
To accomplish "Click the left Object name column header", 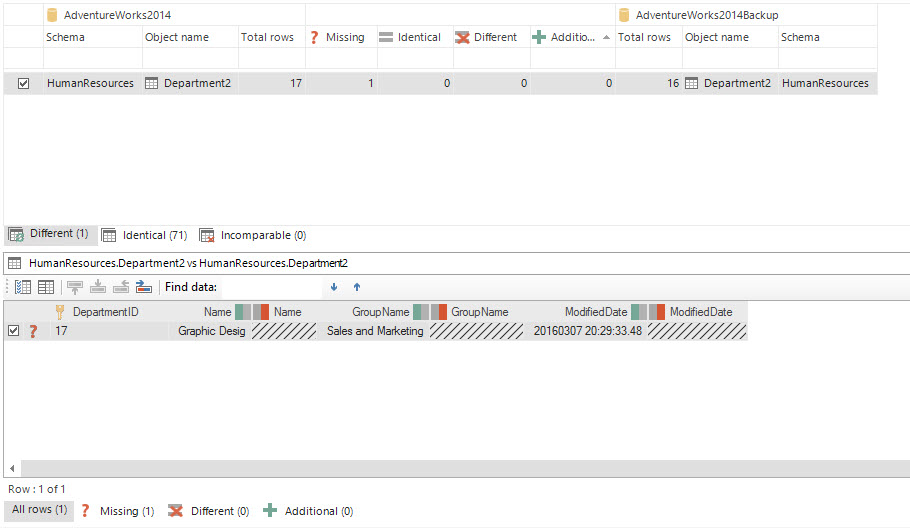I will (190, 37).
